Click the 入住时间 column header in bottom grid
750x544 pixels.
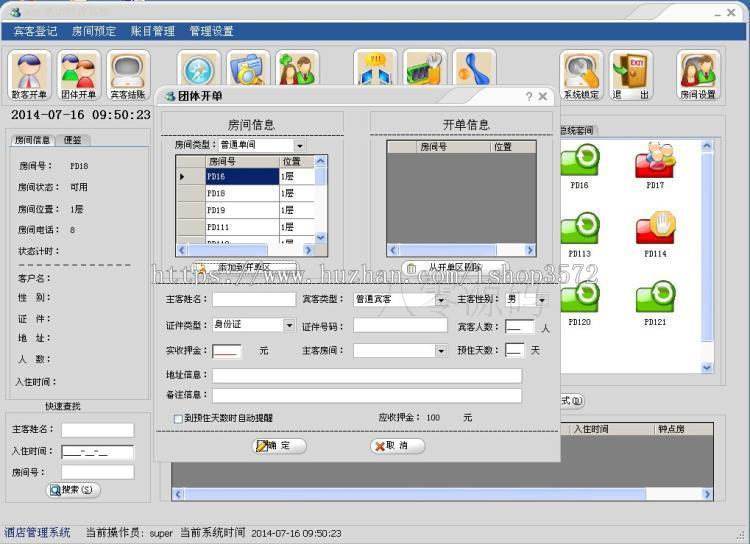tap(612, 429)
